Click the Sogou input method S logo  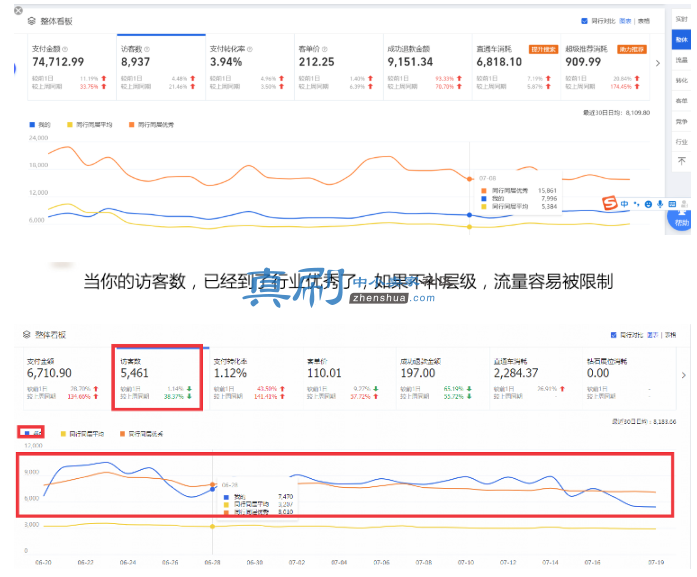[x=609, y=203]
